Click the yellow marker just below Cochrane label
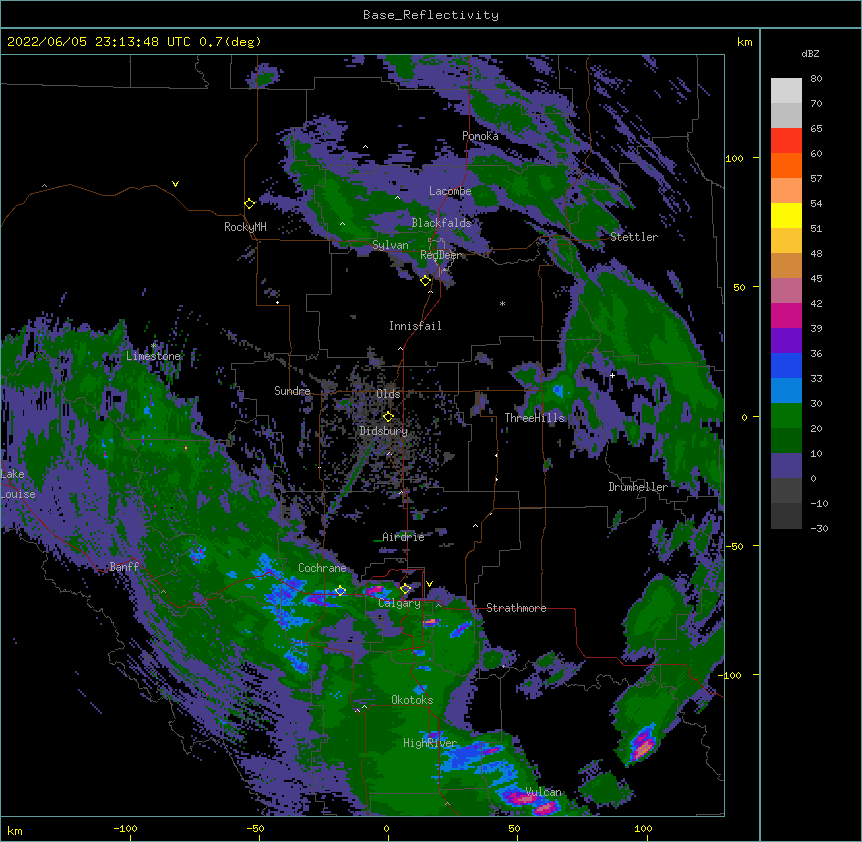862x842 pixels. click(340, 591)
